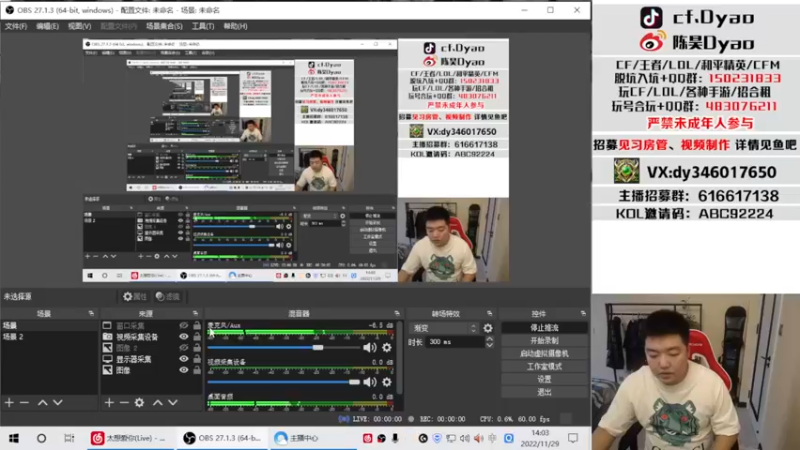Open 麦克风/Aux mixer settings gear
The image size is (800, 450).
(387, 347)
